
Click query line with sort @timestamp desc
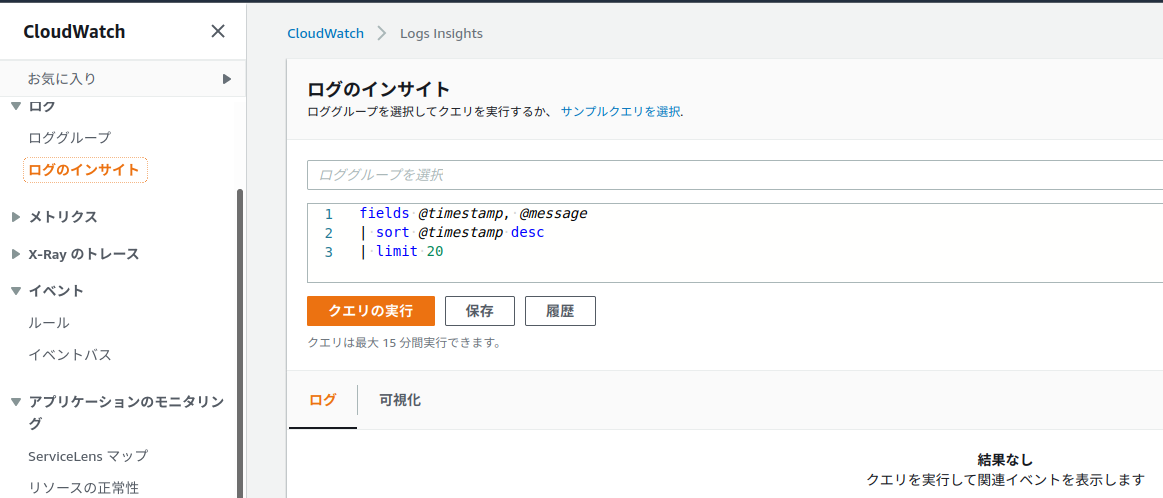coord(452,233)
